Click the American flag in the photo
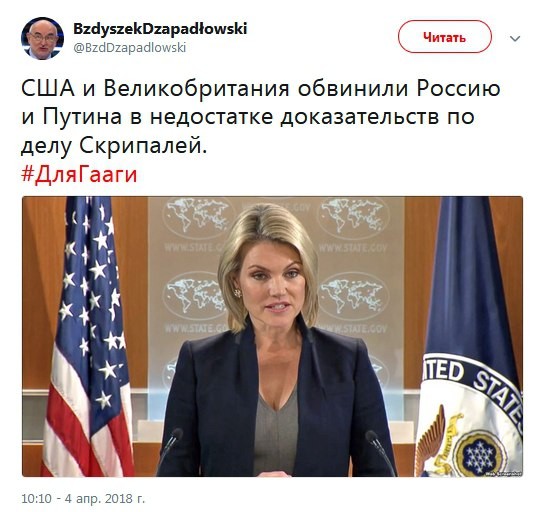The width and height of the screenshot is (538, 512). [x=87, y=336]
